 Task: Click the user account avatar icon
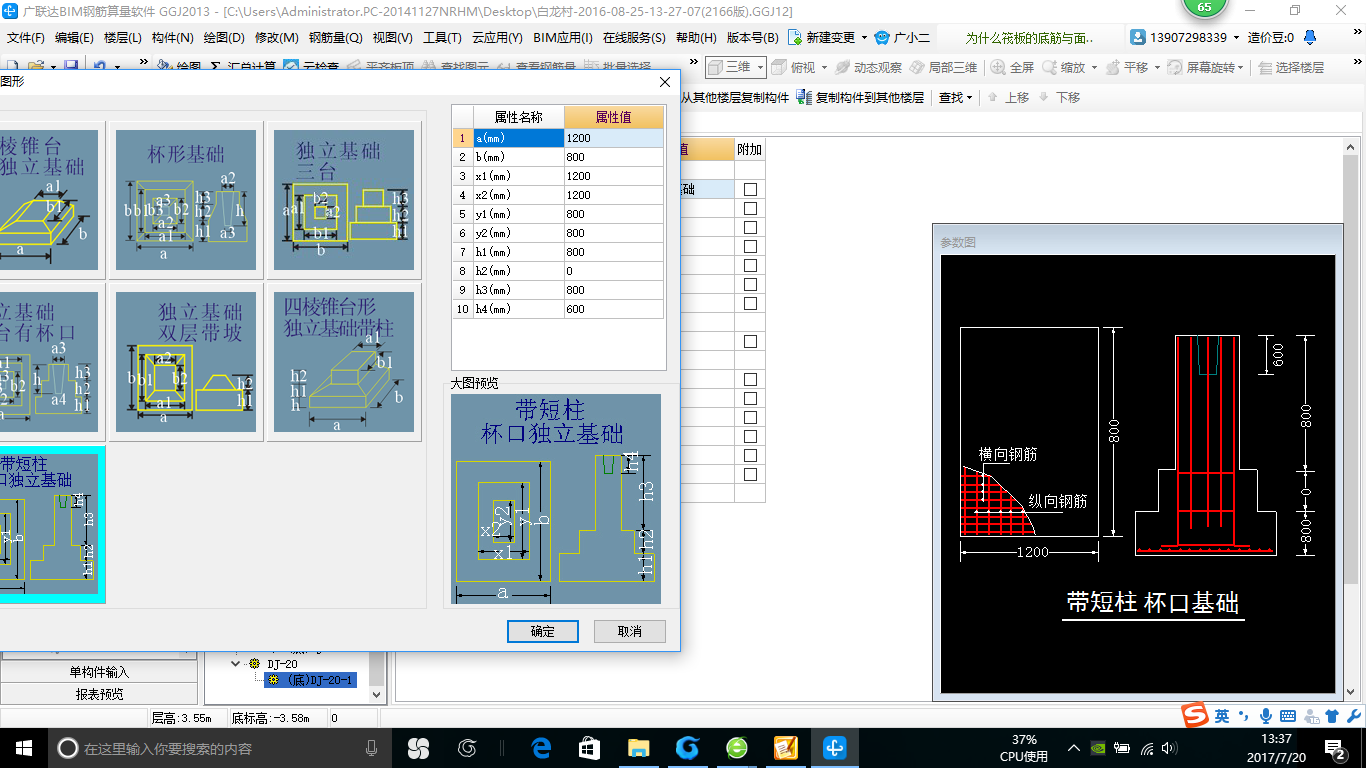(x=1138, y=37)
